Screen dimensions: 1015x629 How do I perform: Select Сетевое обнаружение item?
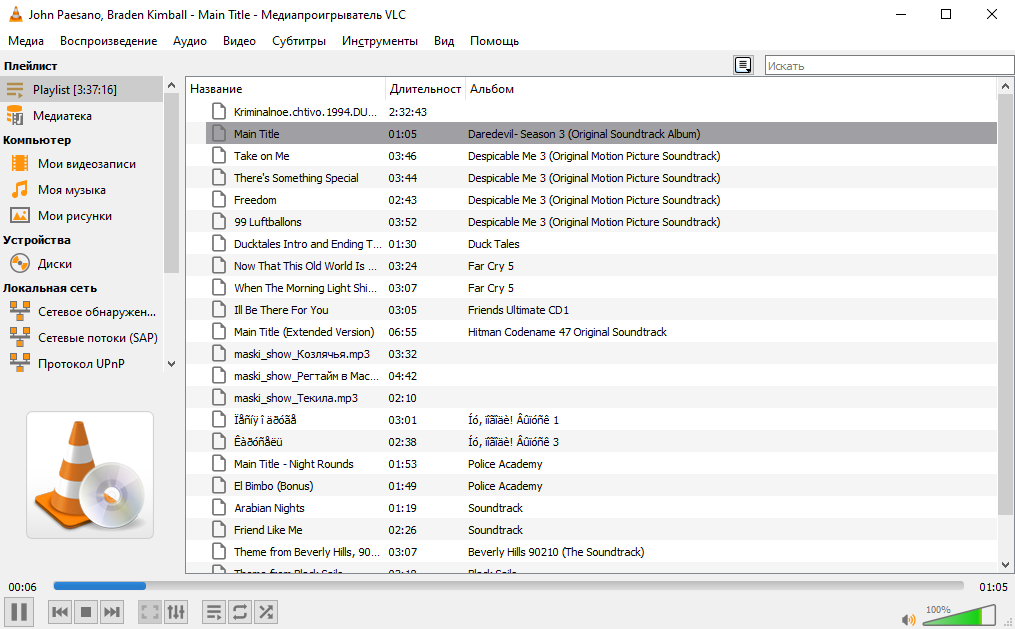pos(82,311)
